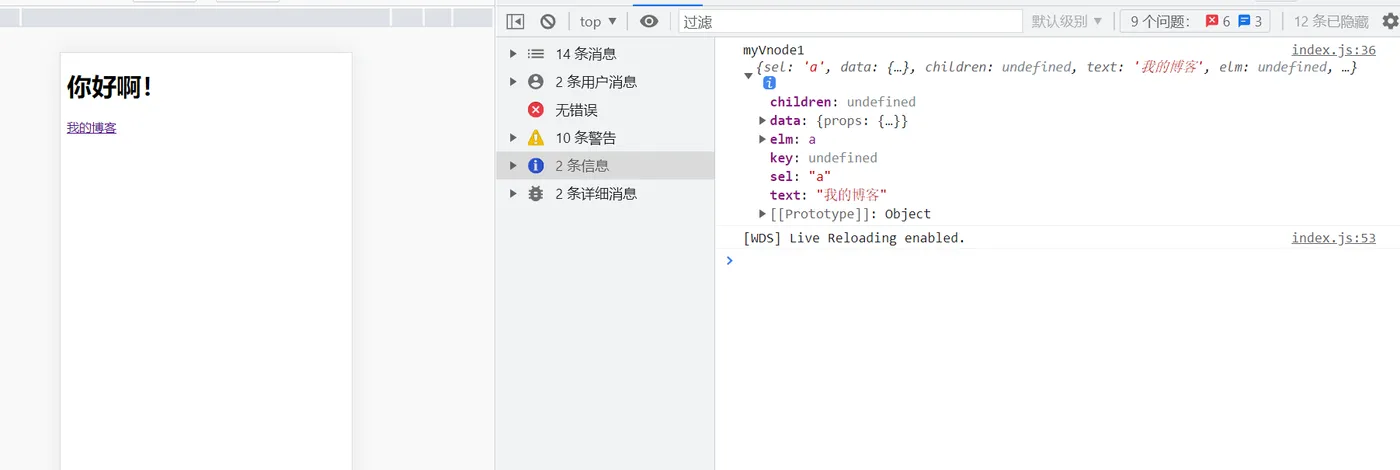
Task: Open the 我的博客 link on the page
Action: point(91,128)
